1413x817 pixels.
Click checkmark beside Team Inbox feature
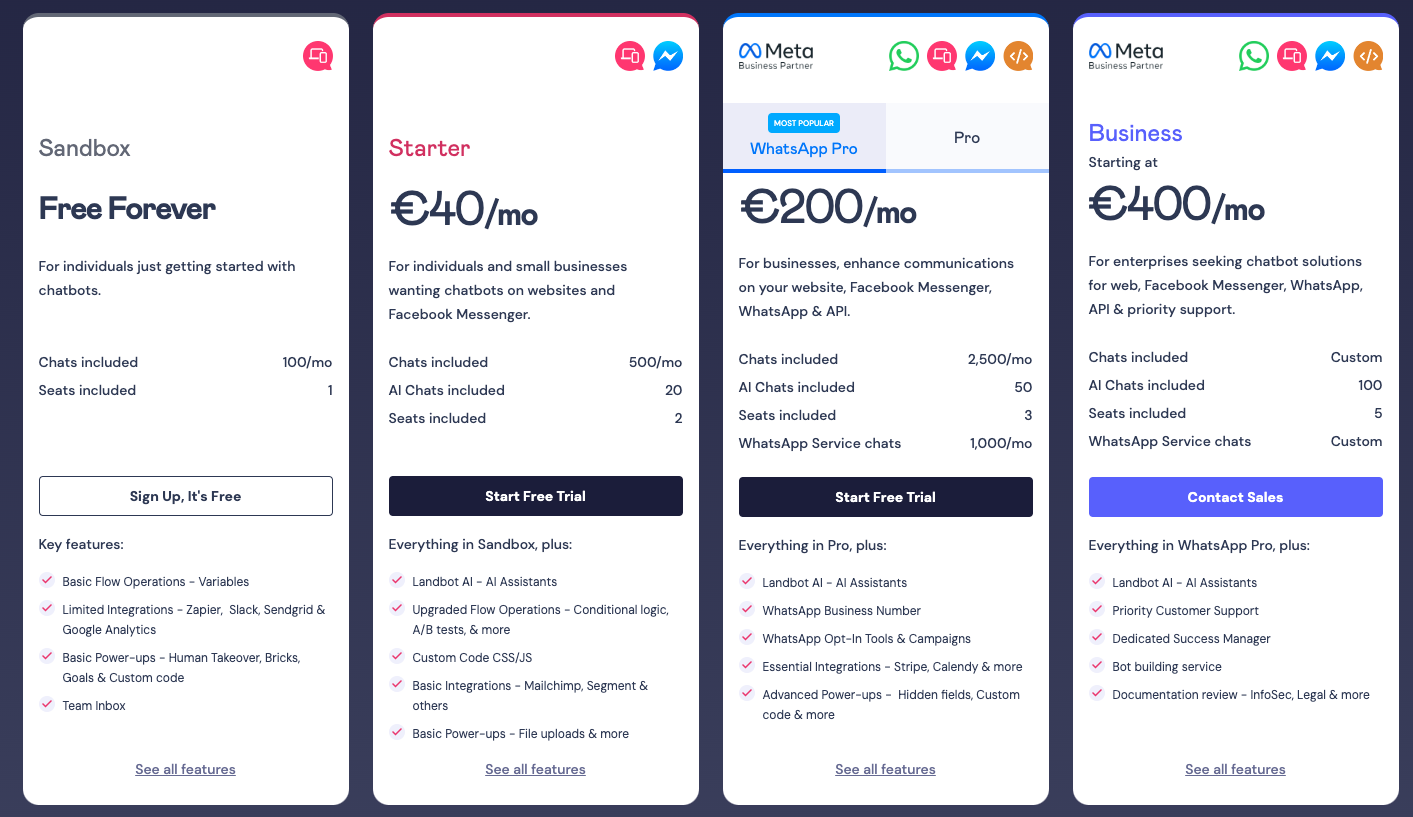click(x=47, y=704)
